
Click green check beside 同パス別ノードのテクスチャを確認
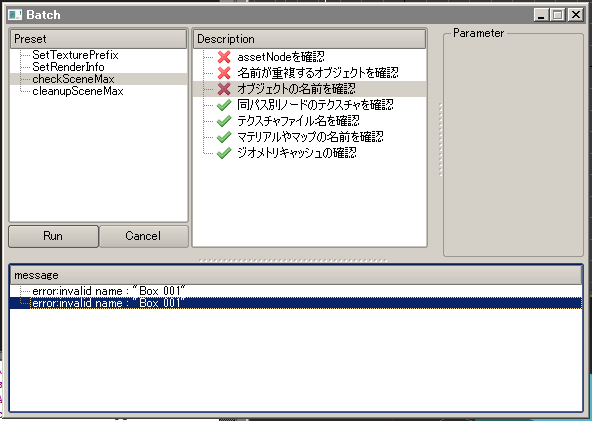(x=224, y=105)
